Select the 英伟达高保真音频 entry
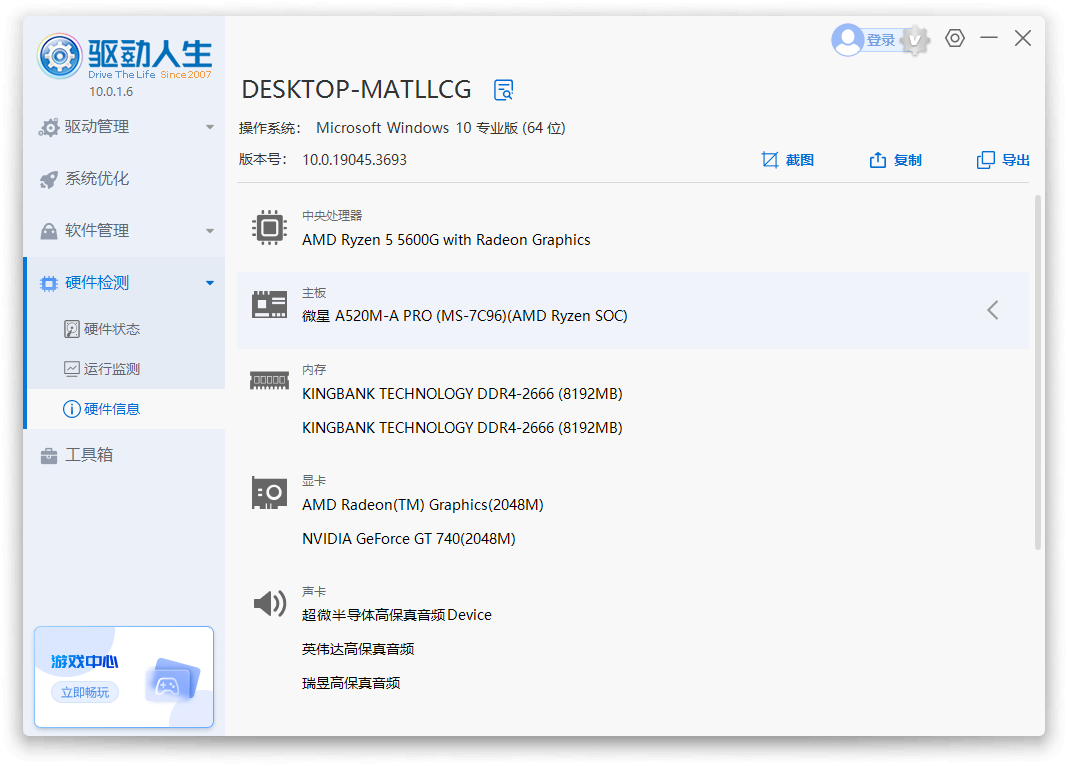 tap(358, 650)
